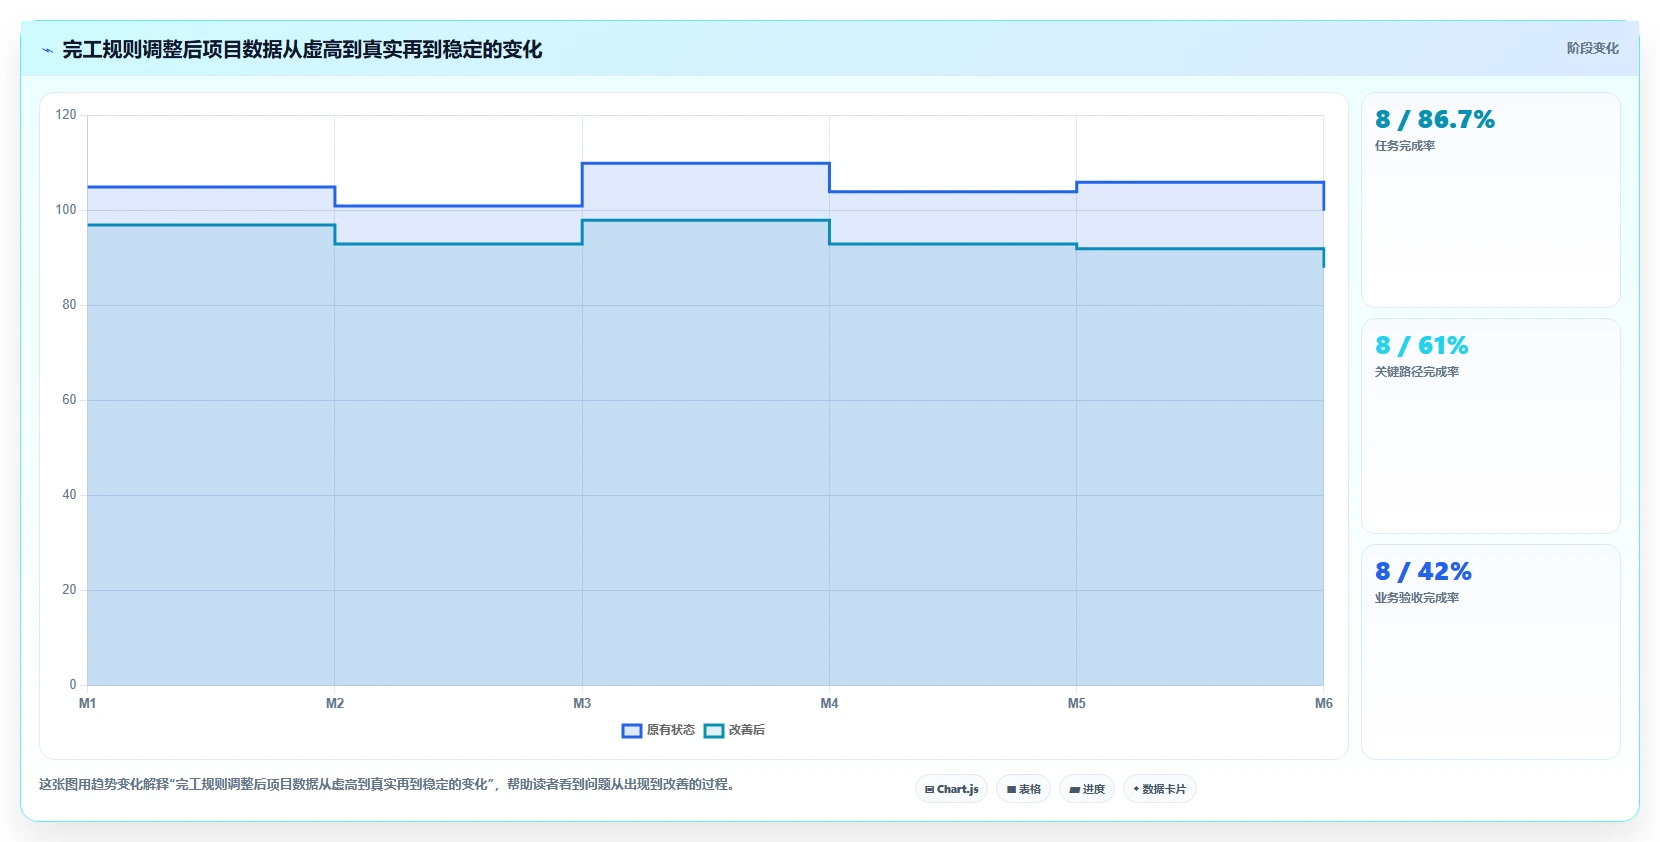The image size is (1660, 842).
Task: Click the 120 y-axis tick label
Action: point(66,115)
